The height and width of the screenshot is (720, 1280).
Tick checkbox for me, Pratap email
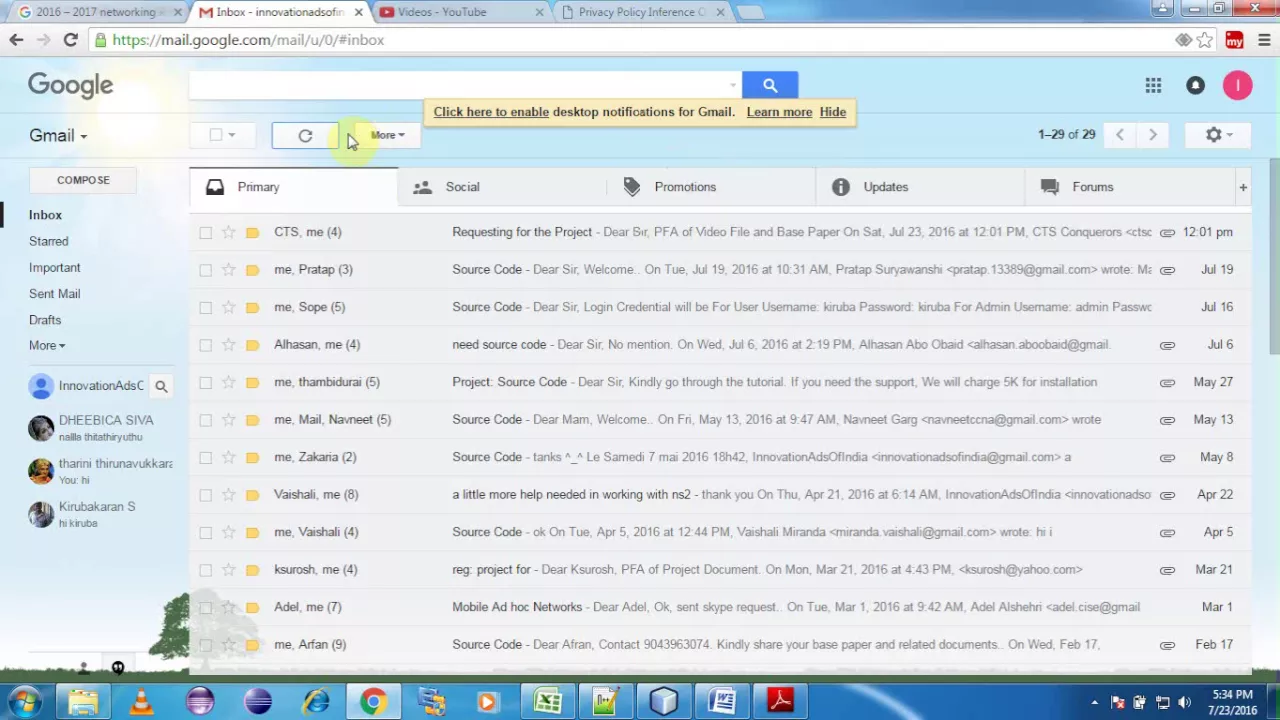click(205, 270)
